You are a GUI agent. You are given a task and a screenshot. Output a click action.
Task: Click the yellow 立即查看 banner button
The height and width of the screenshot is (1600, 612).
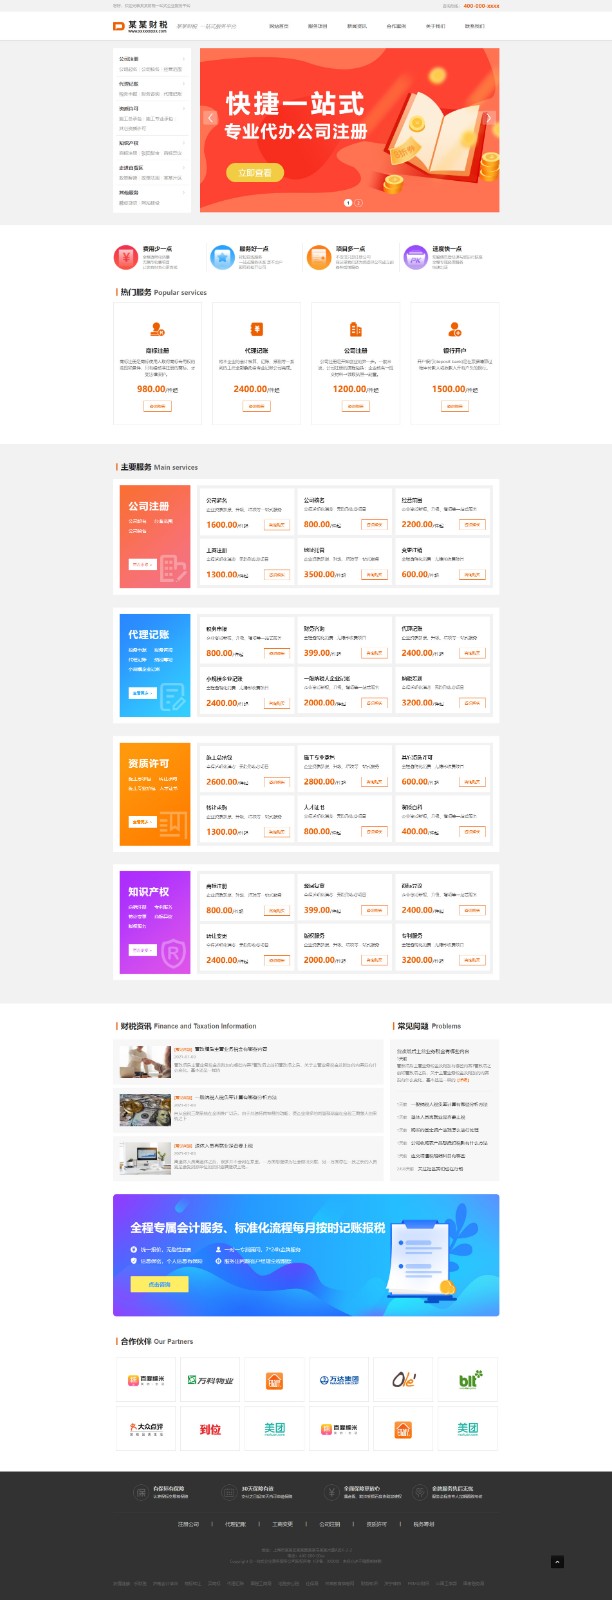pos(254,173)
